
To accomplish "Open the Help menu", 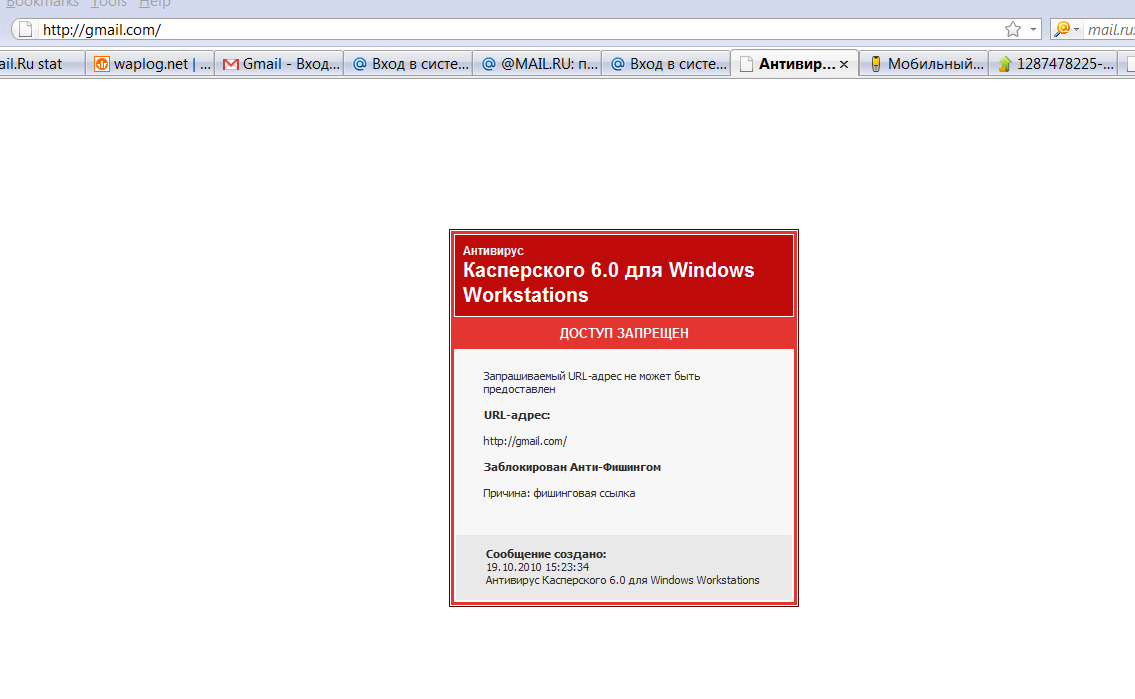I will coord(154,4).
